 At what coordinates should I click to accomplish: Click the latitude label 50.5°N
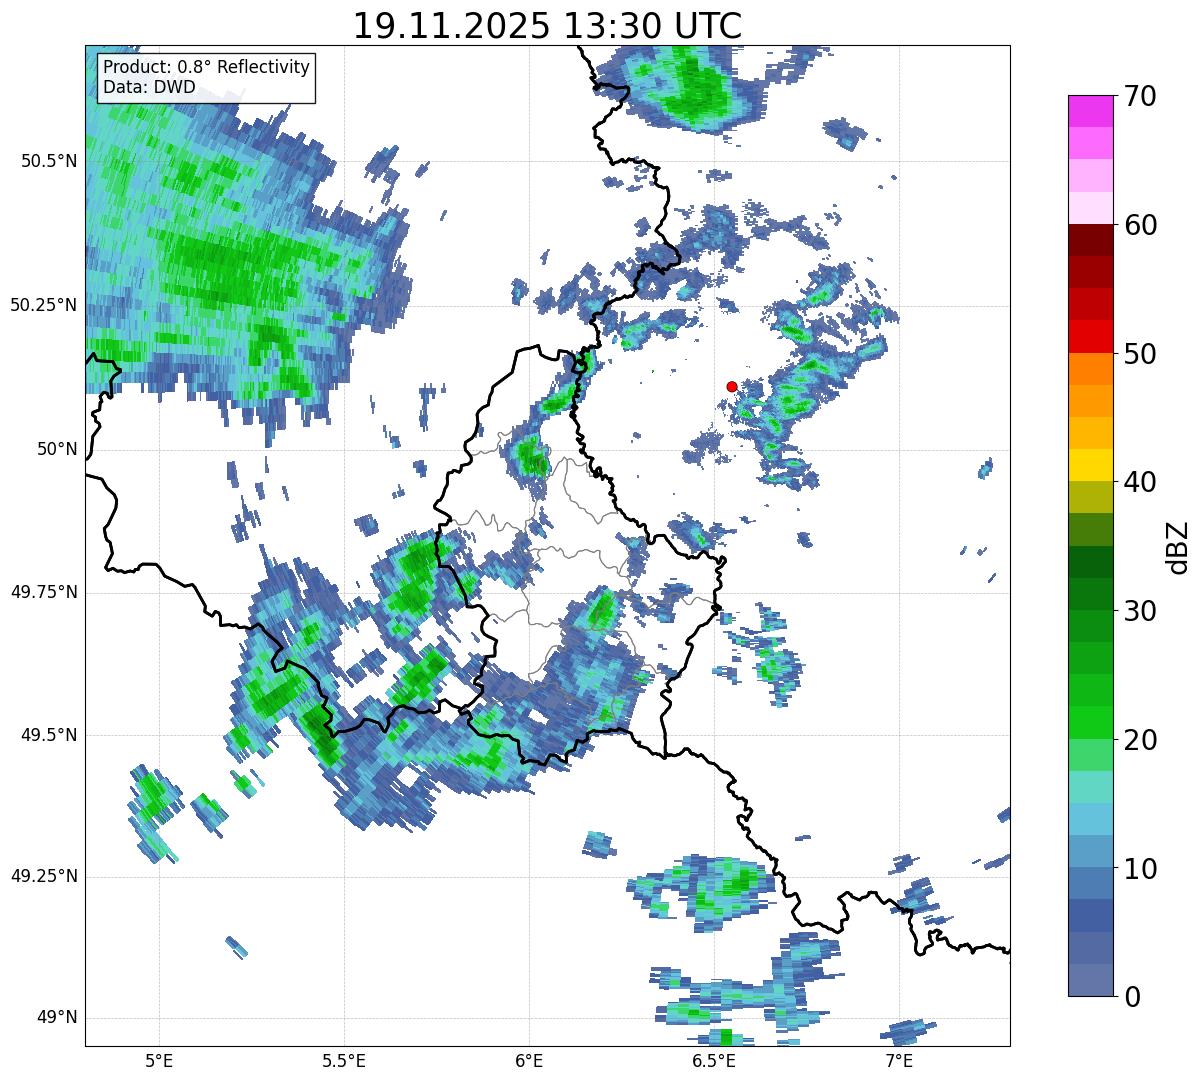tap(48, 161)
